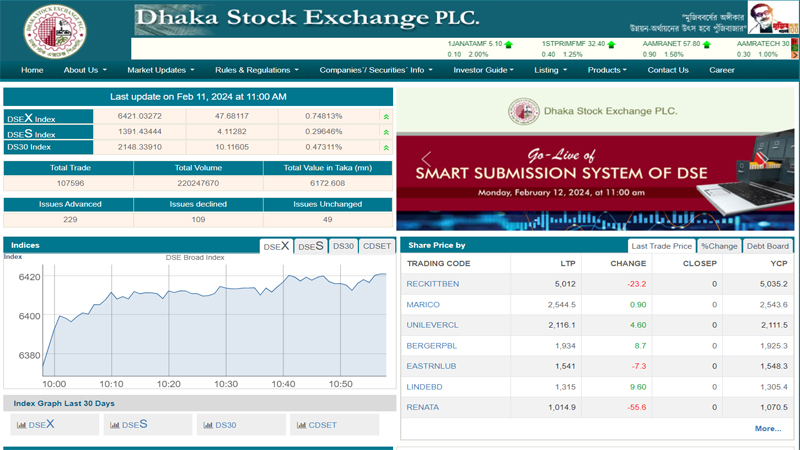The image size is (800, 450).
Task: Click the More... link below share prices
Action: [x=768, y=428]
